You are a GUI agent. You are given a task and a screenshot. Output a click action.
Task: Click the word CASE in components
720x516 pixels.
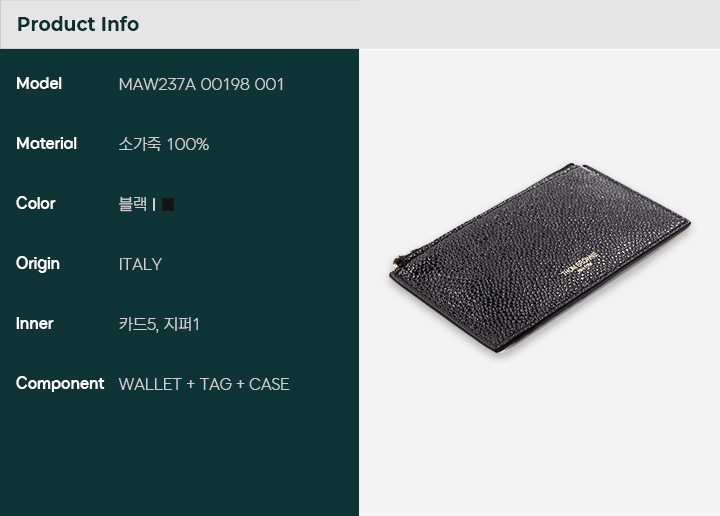[x=269, y=384]
